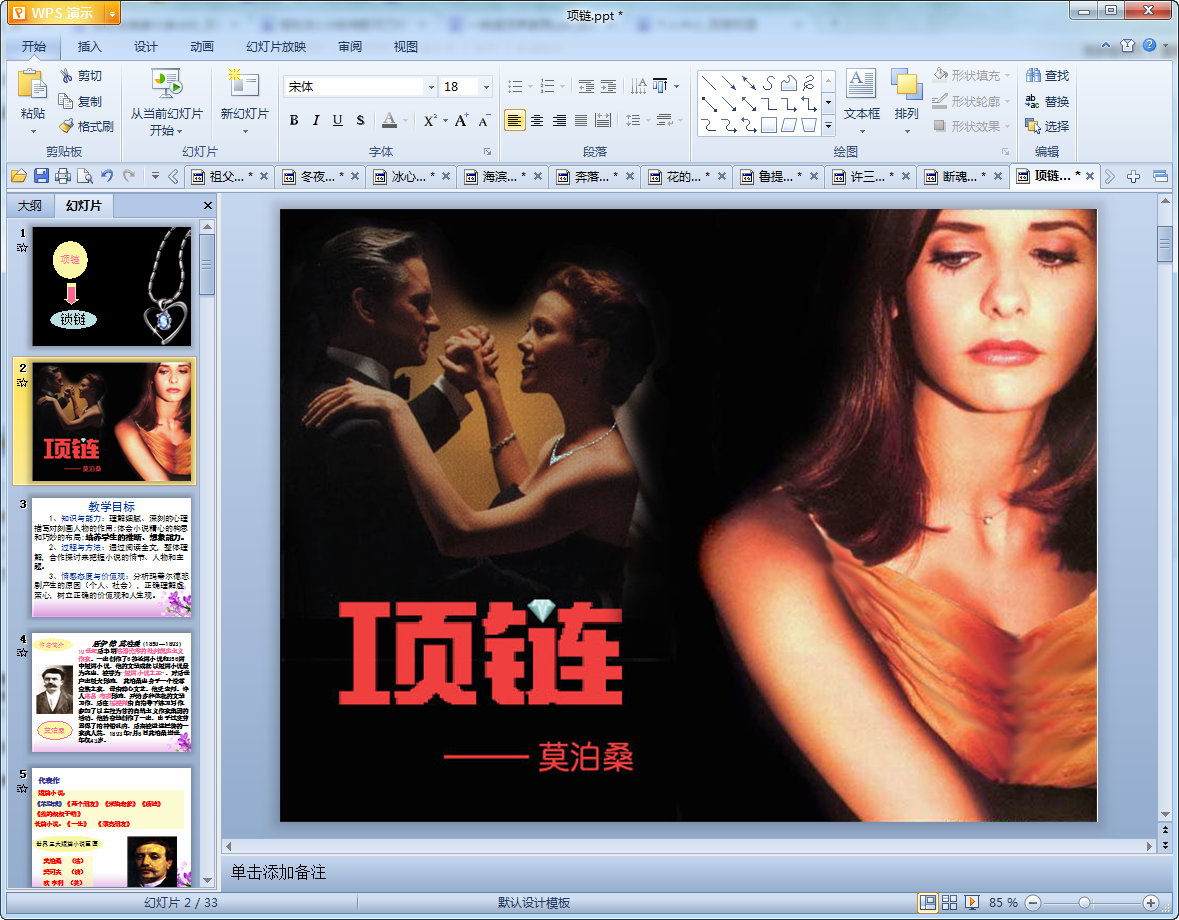Click the Find (查找) binoculars icon

point(1033,75)
